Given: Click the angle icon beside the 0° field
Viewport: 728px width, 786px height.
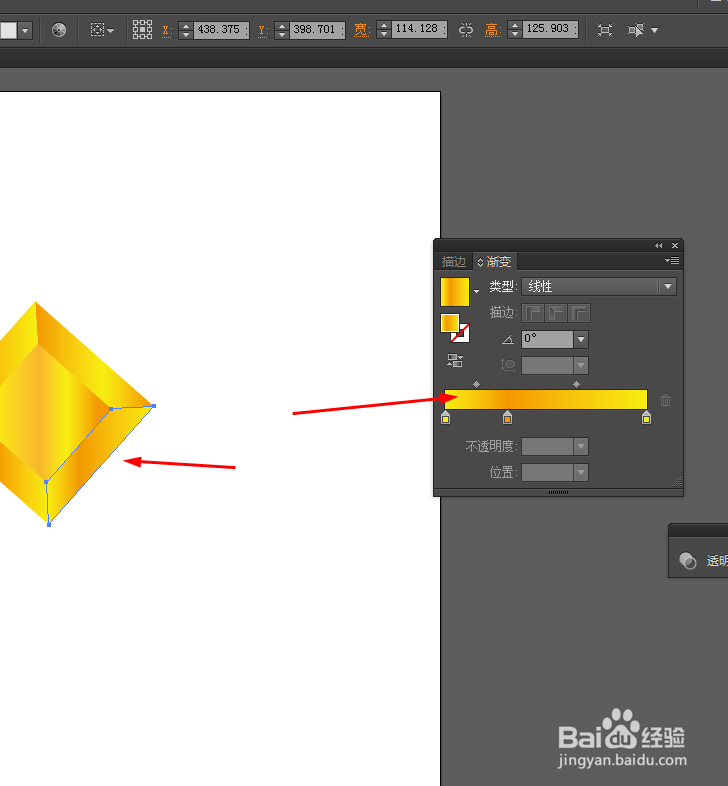Looking at the screenshot, I should (x=508, y=340).
